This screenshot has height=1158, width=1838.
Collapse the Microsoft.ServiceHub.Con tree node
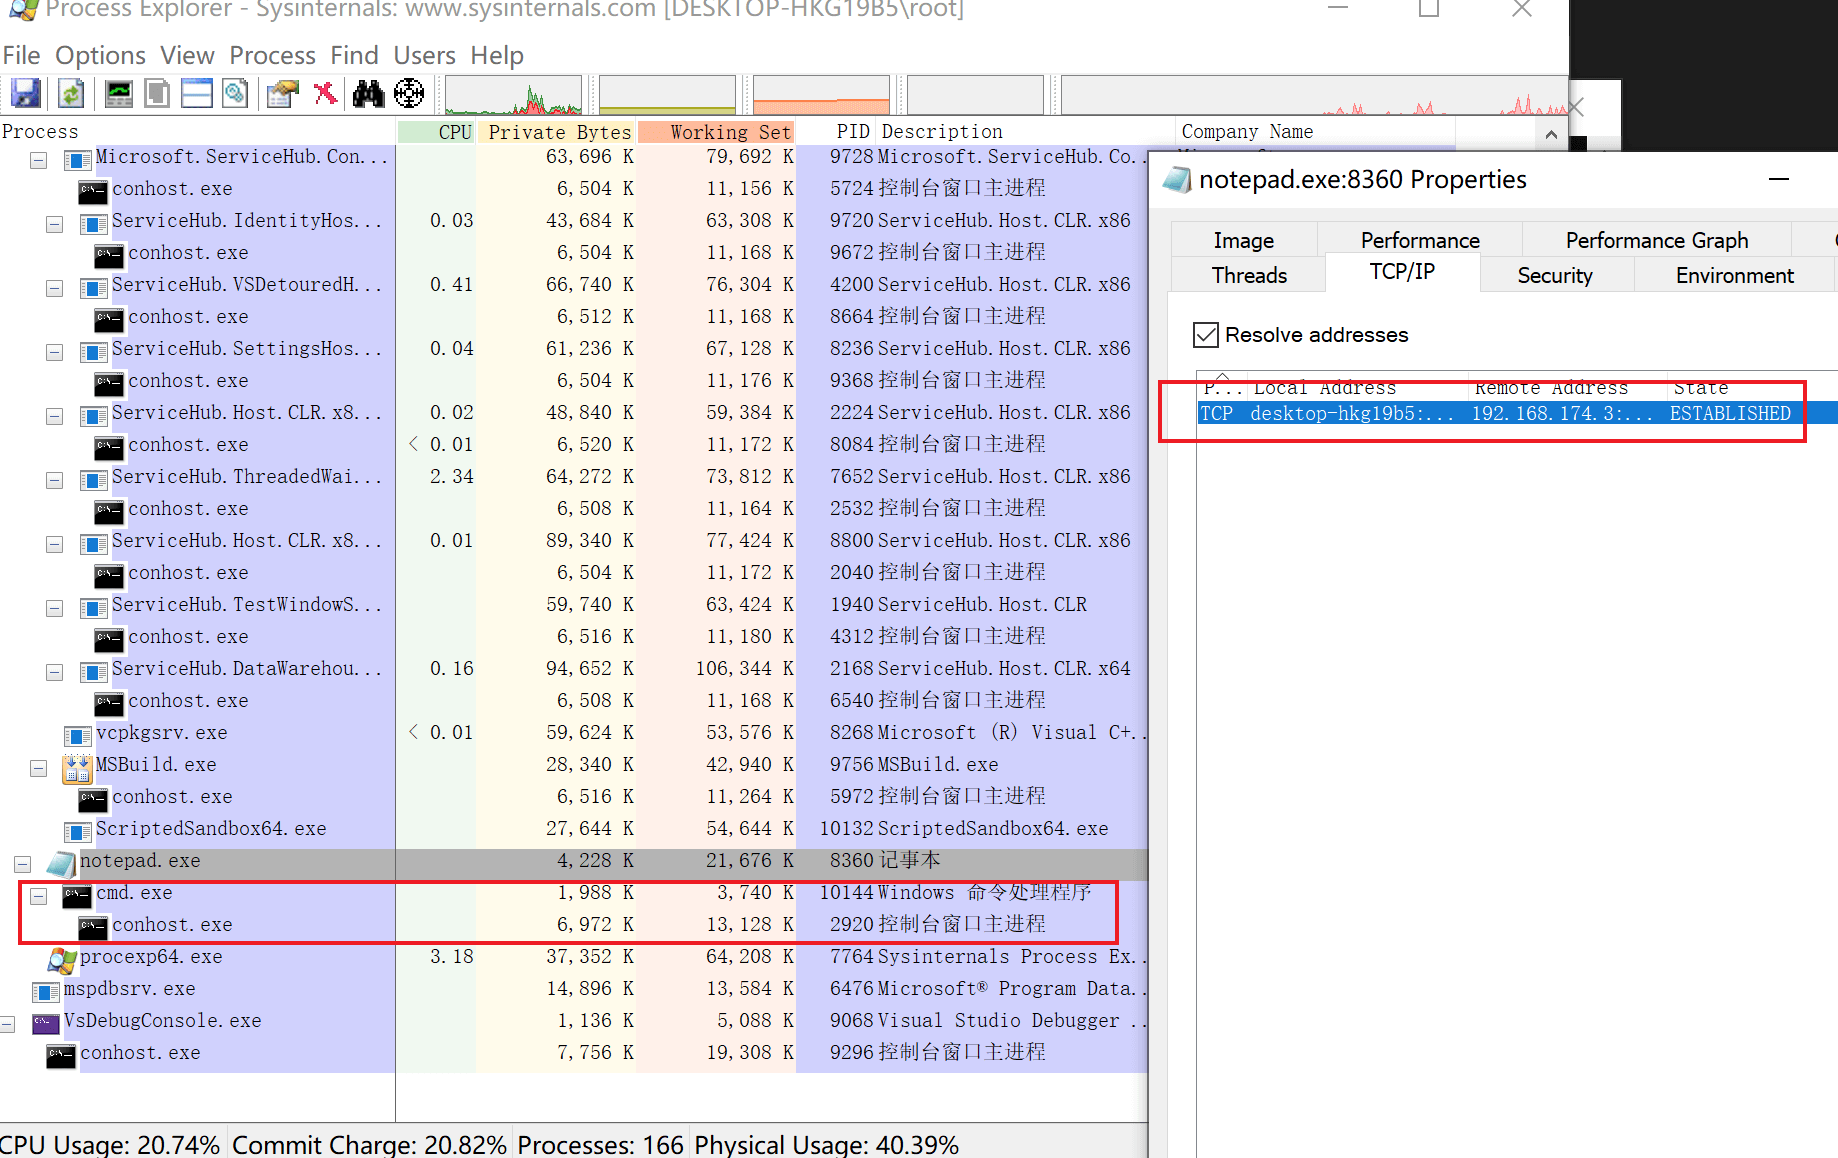[38, 160]
